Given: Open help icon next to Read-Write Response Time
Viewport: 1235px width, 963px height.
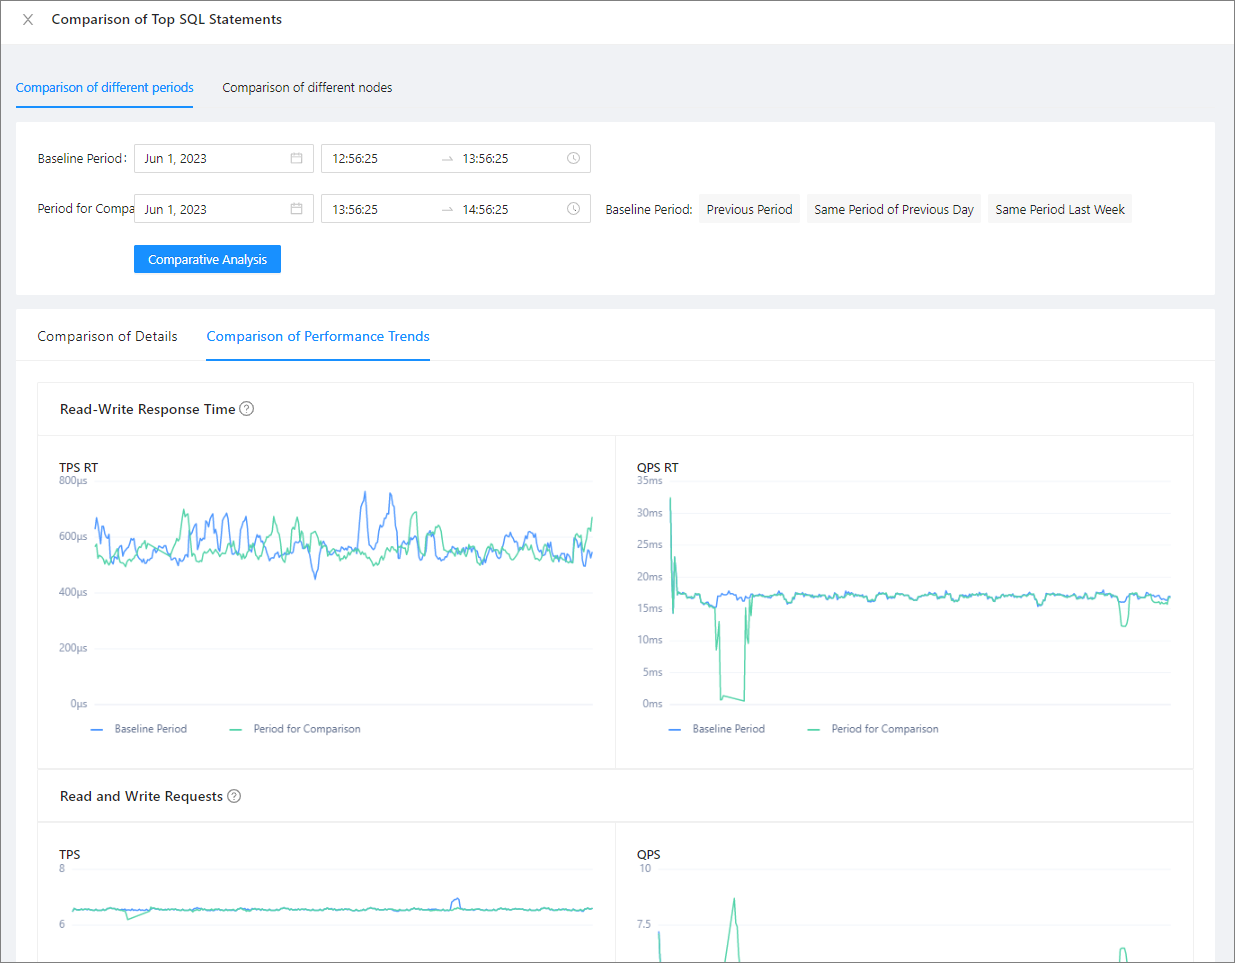Looking at the screenshot, I should [x=247, y=409].
